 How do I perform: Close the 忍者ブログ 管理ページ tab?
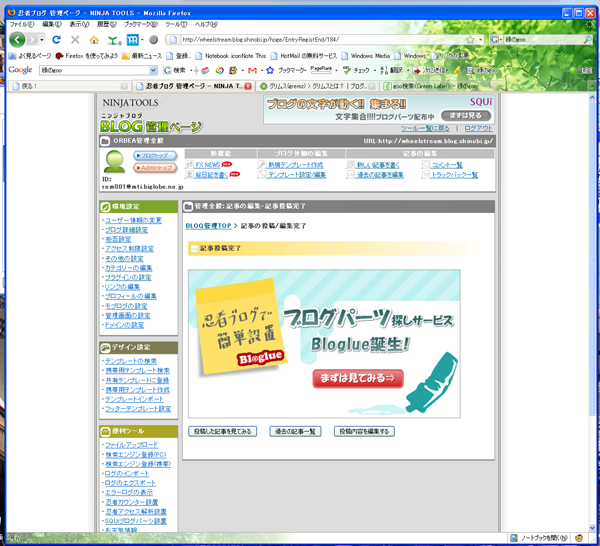[248, 86]
